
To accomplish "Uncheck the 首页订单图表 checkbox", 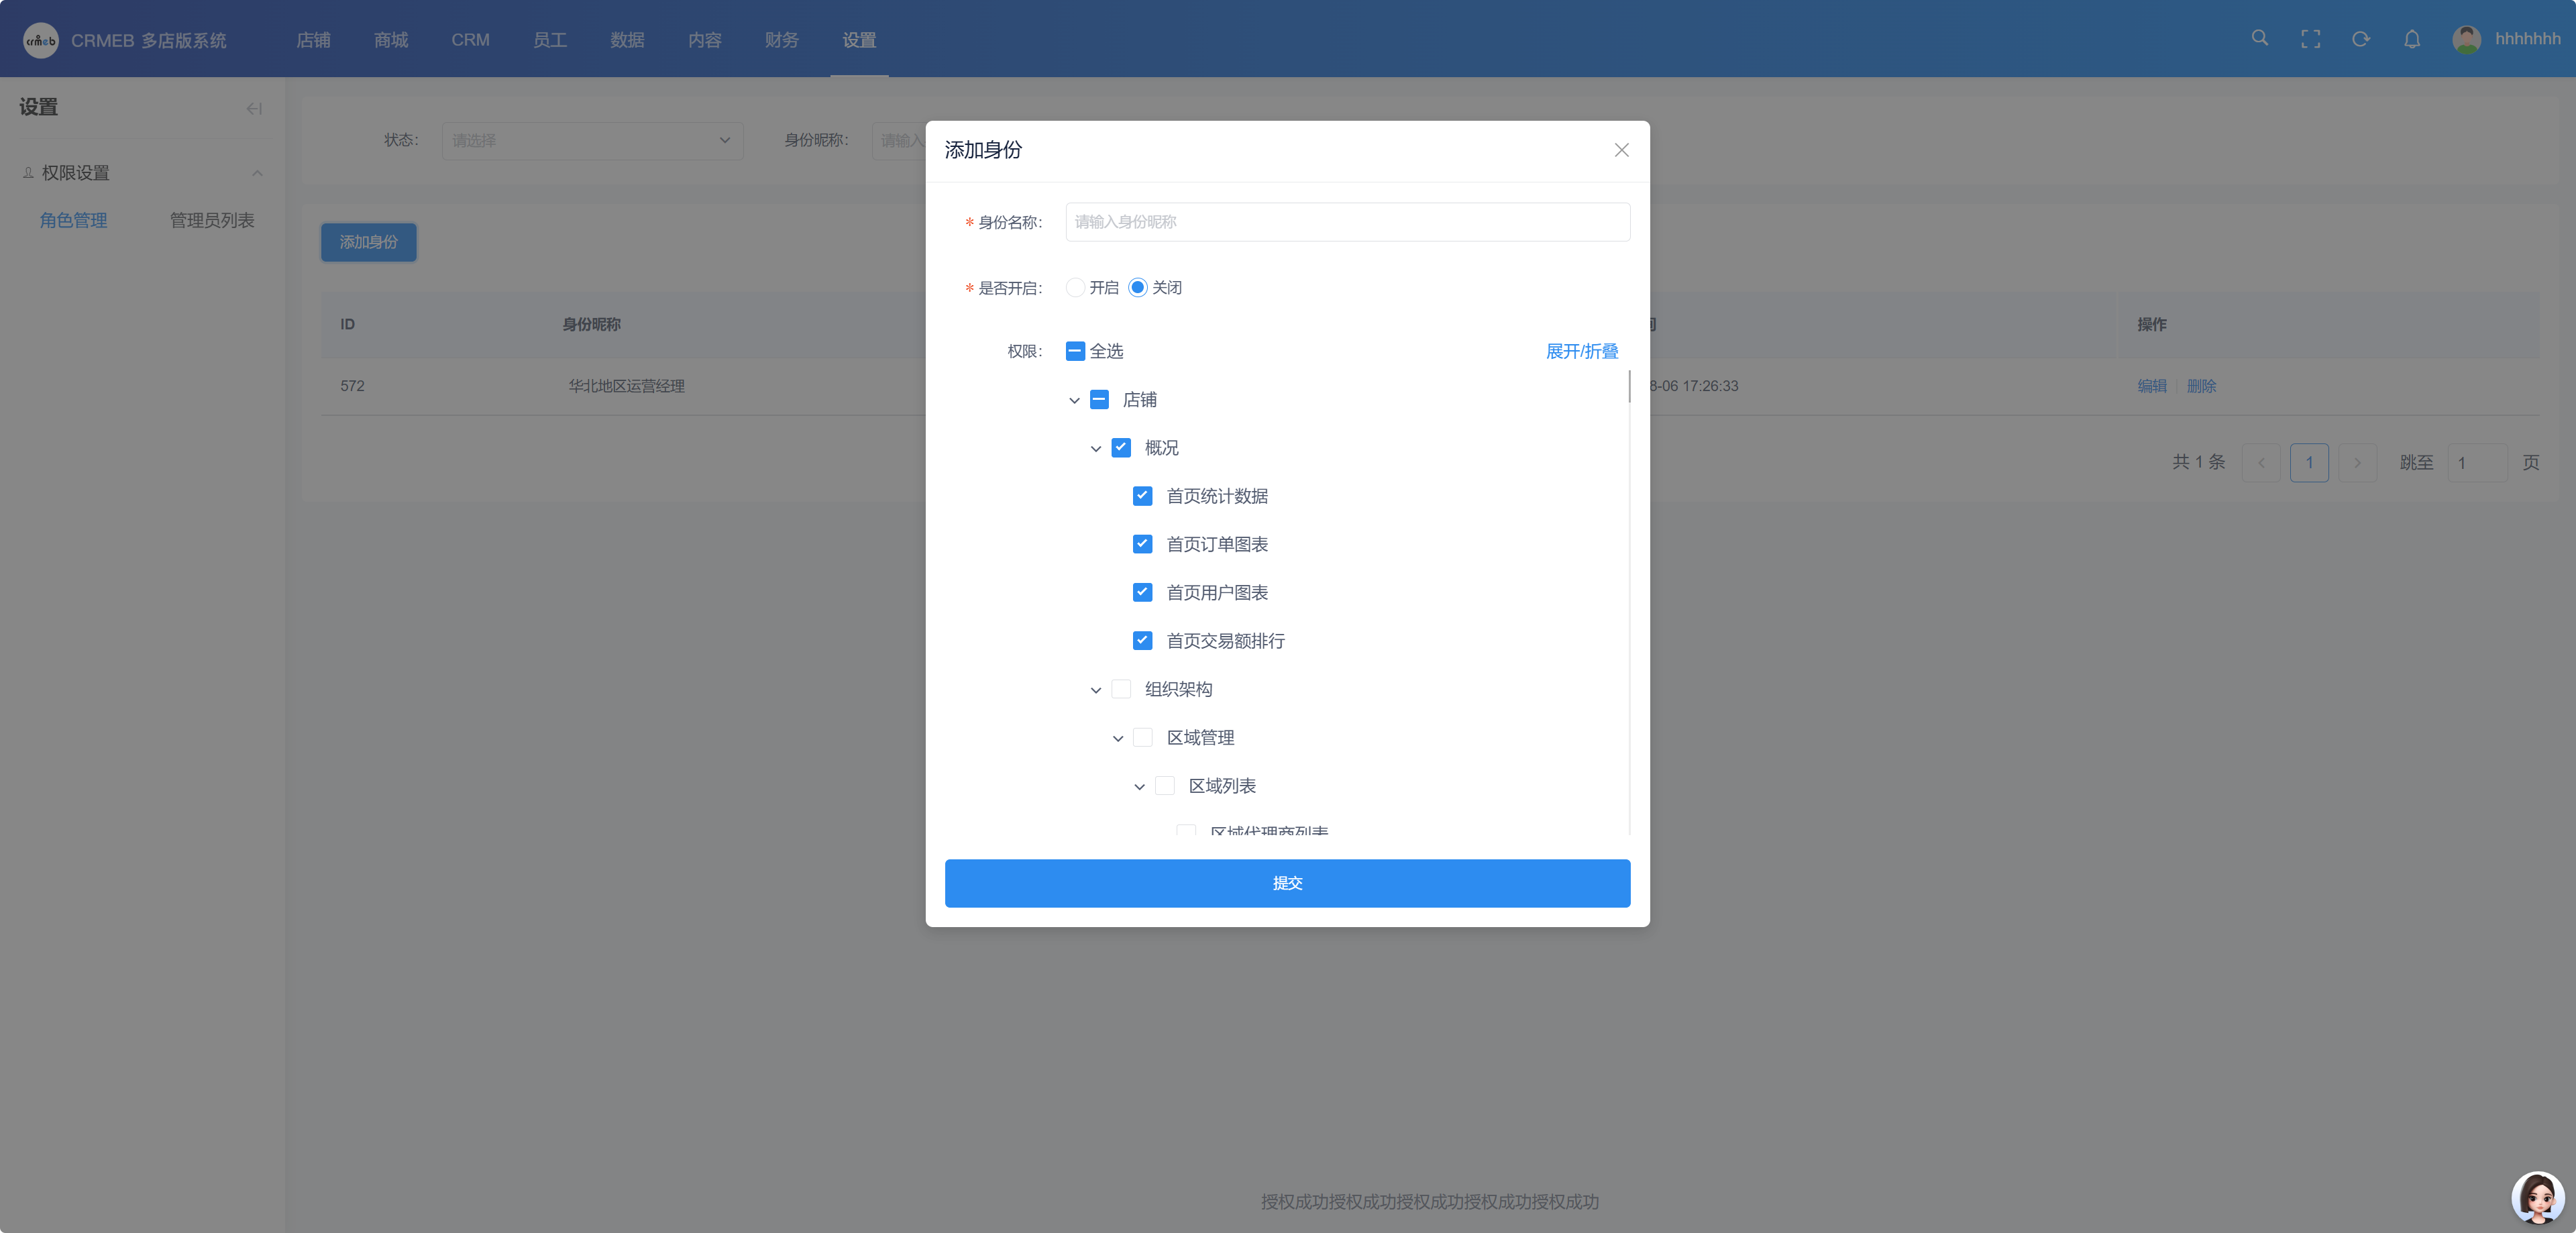I will 1142,544.
